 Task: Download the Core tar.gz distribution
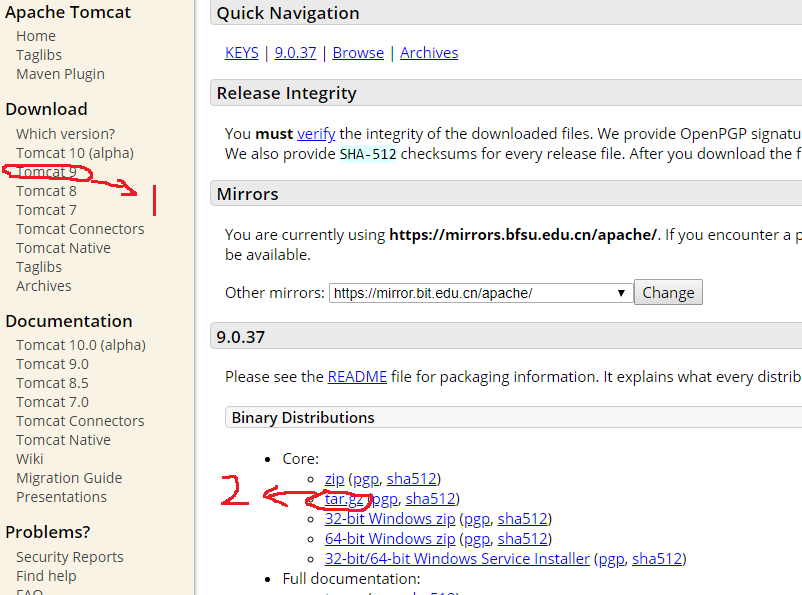click(x=344, y=499)
